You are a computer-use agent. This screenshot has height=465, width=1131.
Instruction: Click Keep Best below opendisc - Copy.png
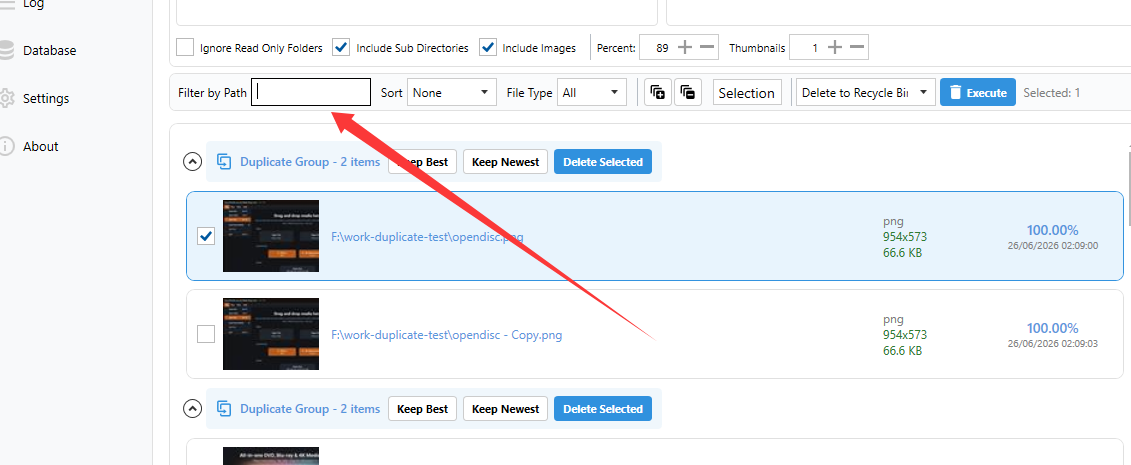[x=423, y=409]
